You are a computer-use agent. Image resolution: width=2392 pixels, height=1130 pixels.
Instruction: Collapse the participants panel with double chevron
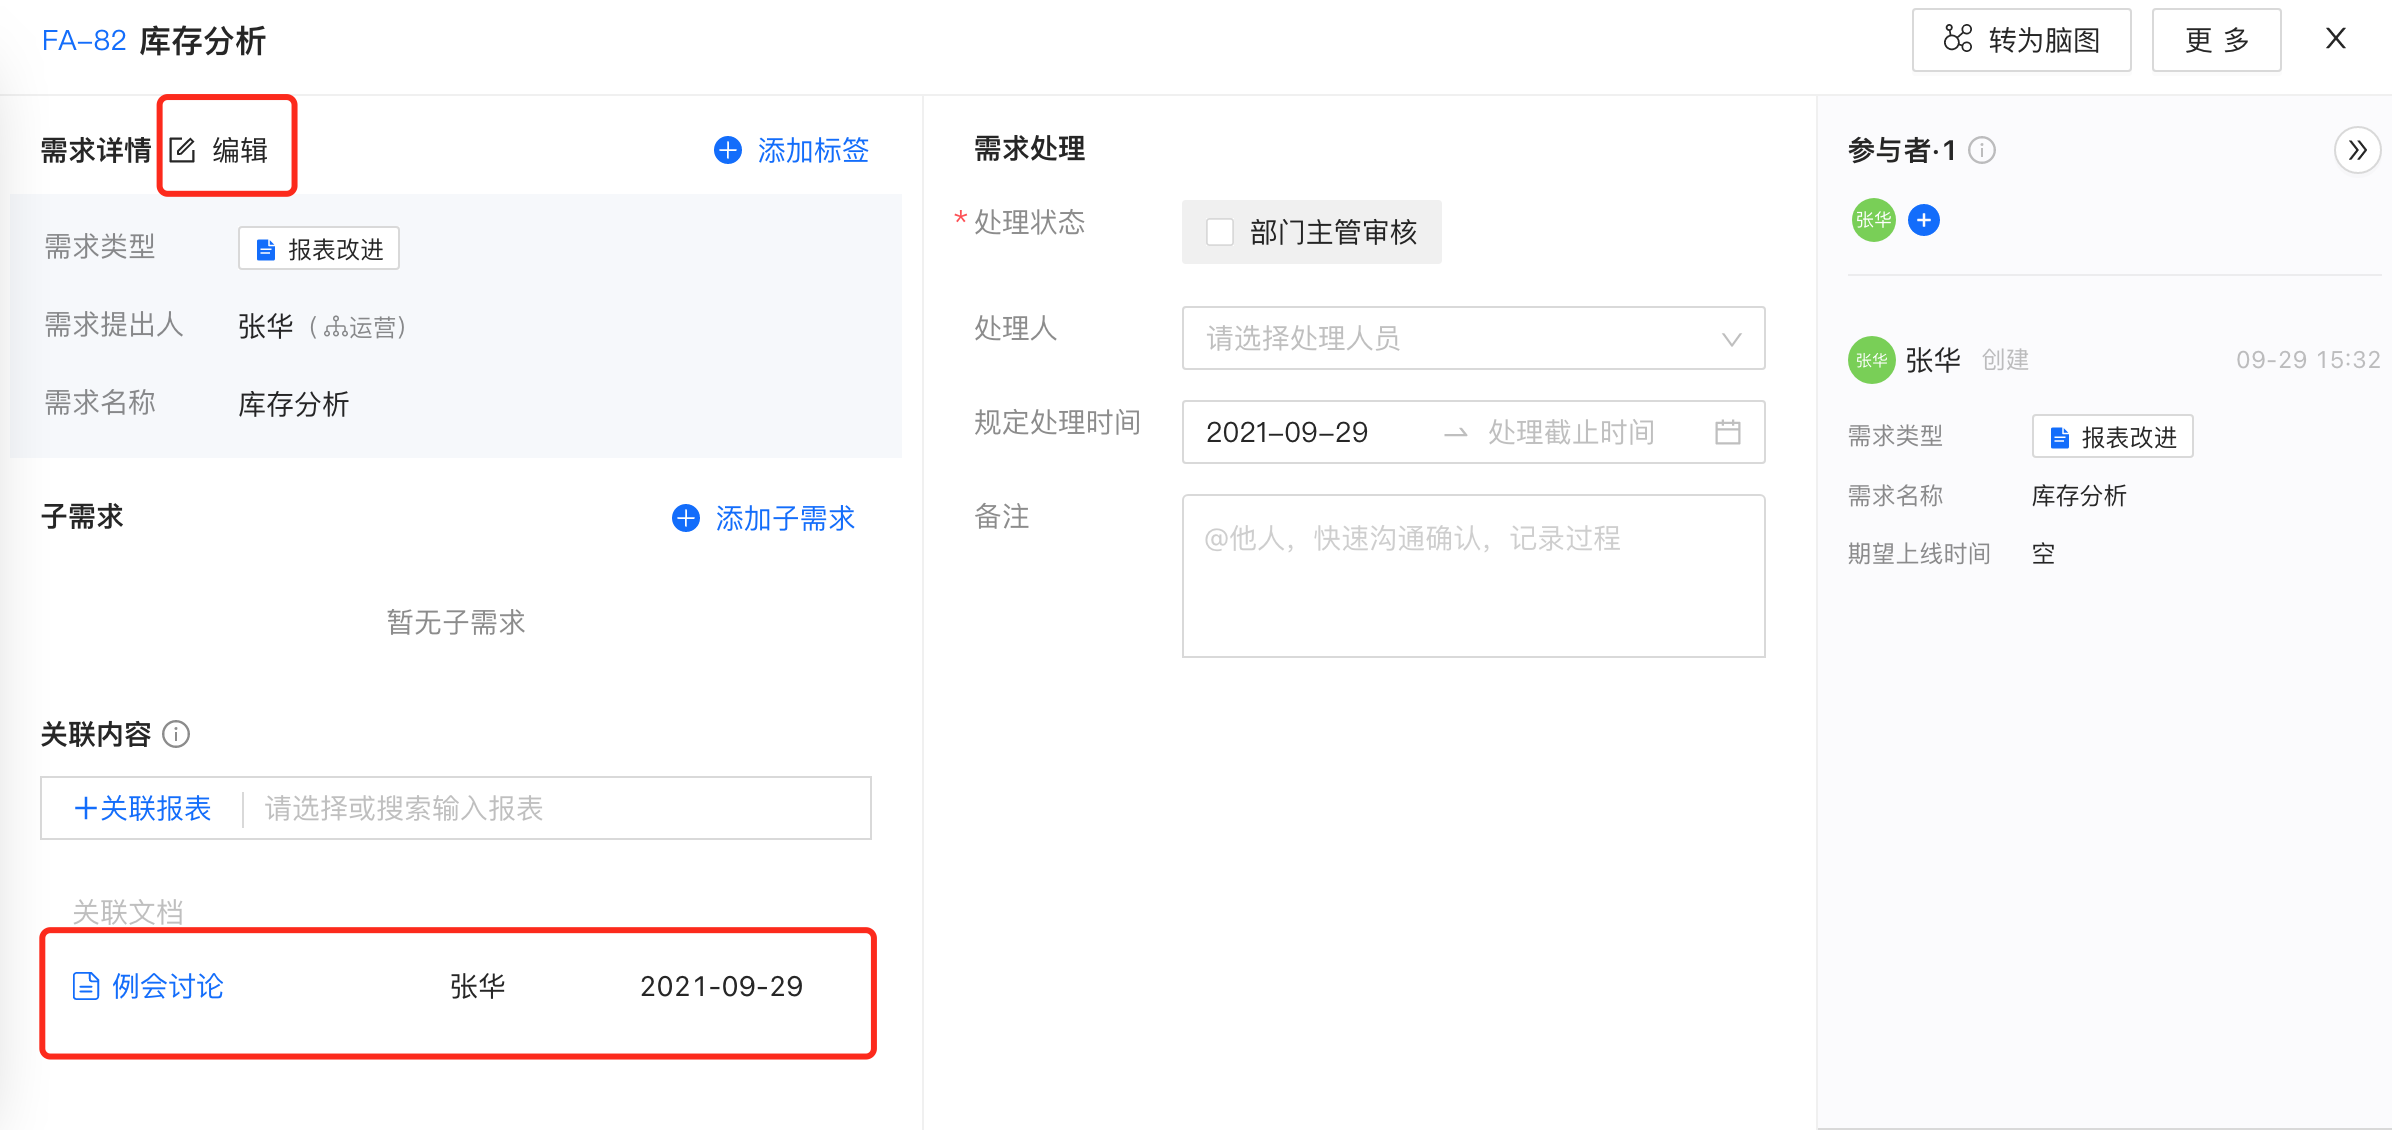coord(2357,151)
